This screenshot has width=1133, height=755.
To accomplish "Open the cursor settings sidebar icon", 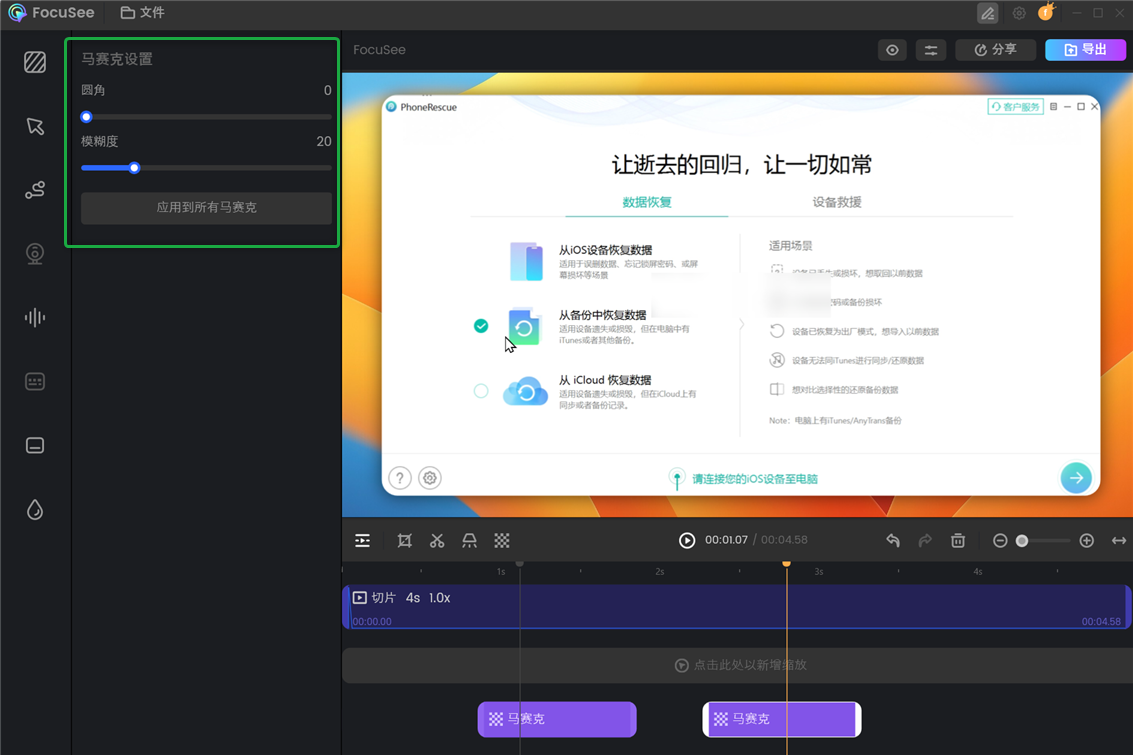I will 35,126.
